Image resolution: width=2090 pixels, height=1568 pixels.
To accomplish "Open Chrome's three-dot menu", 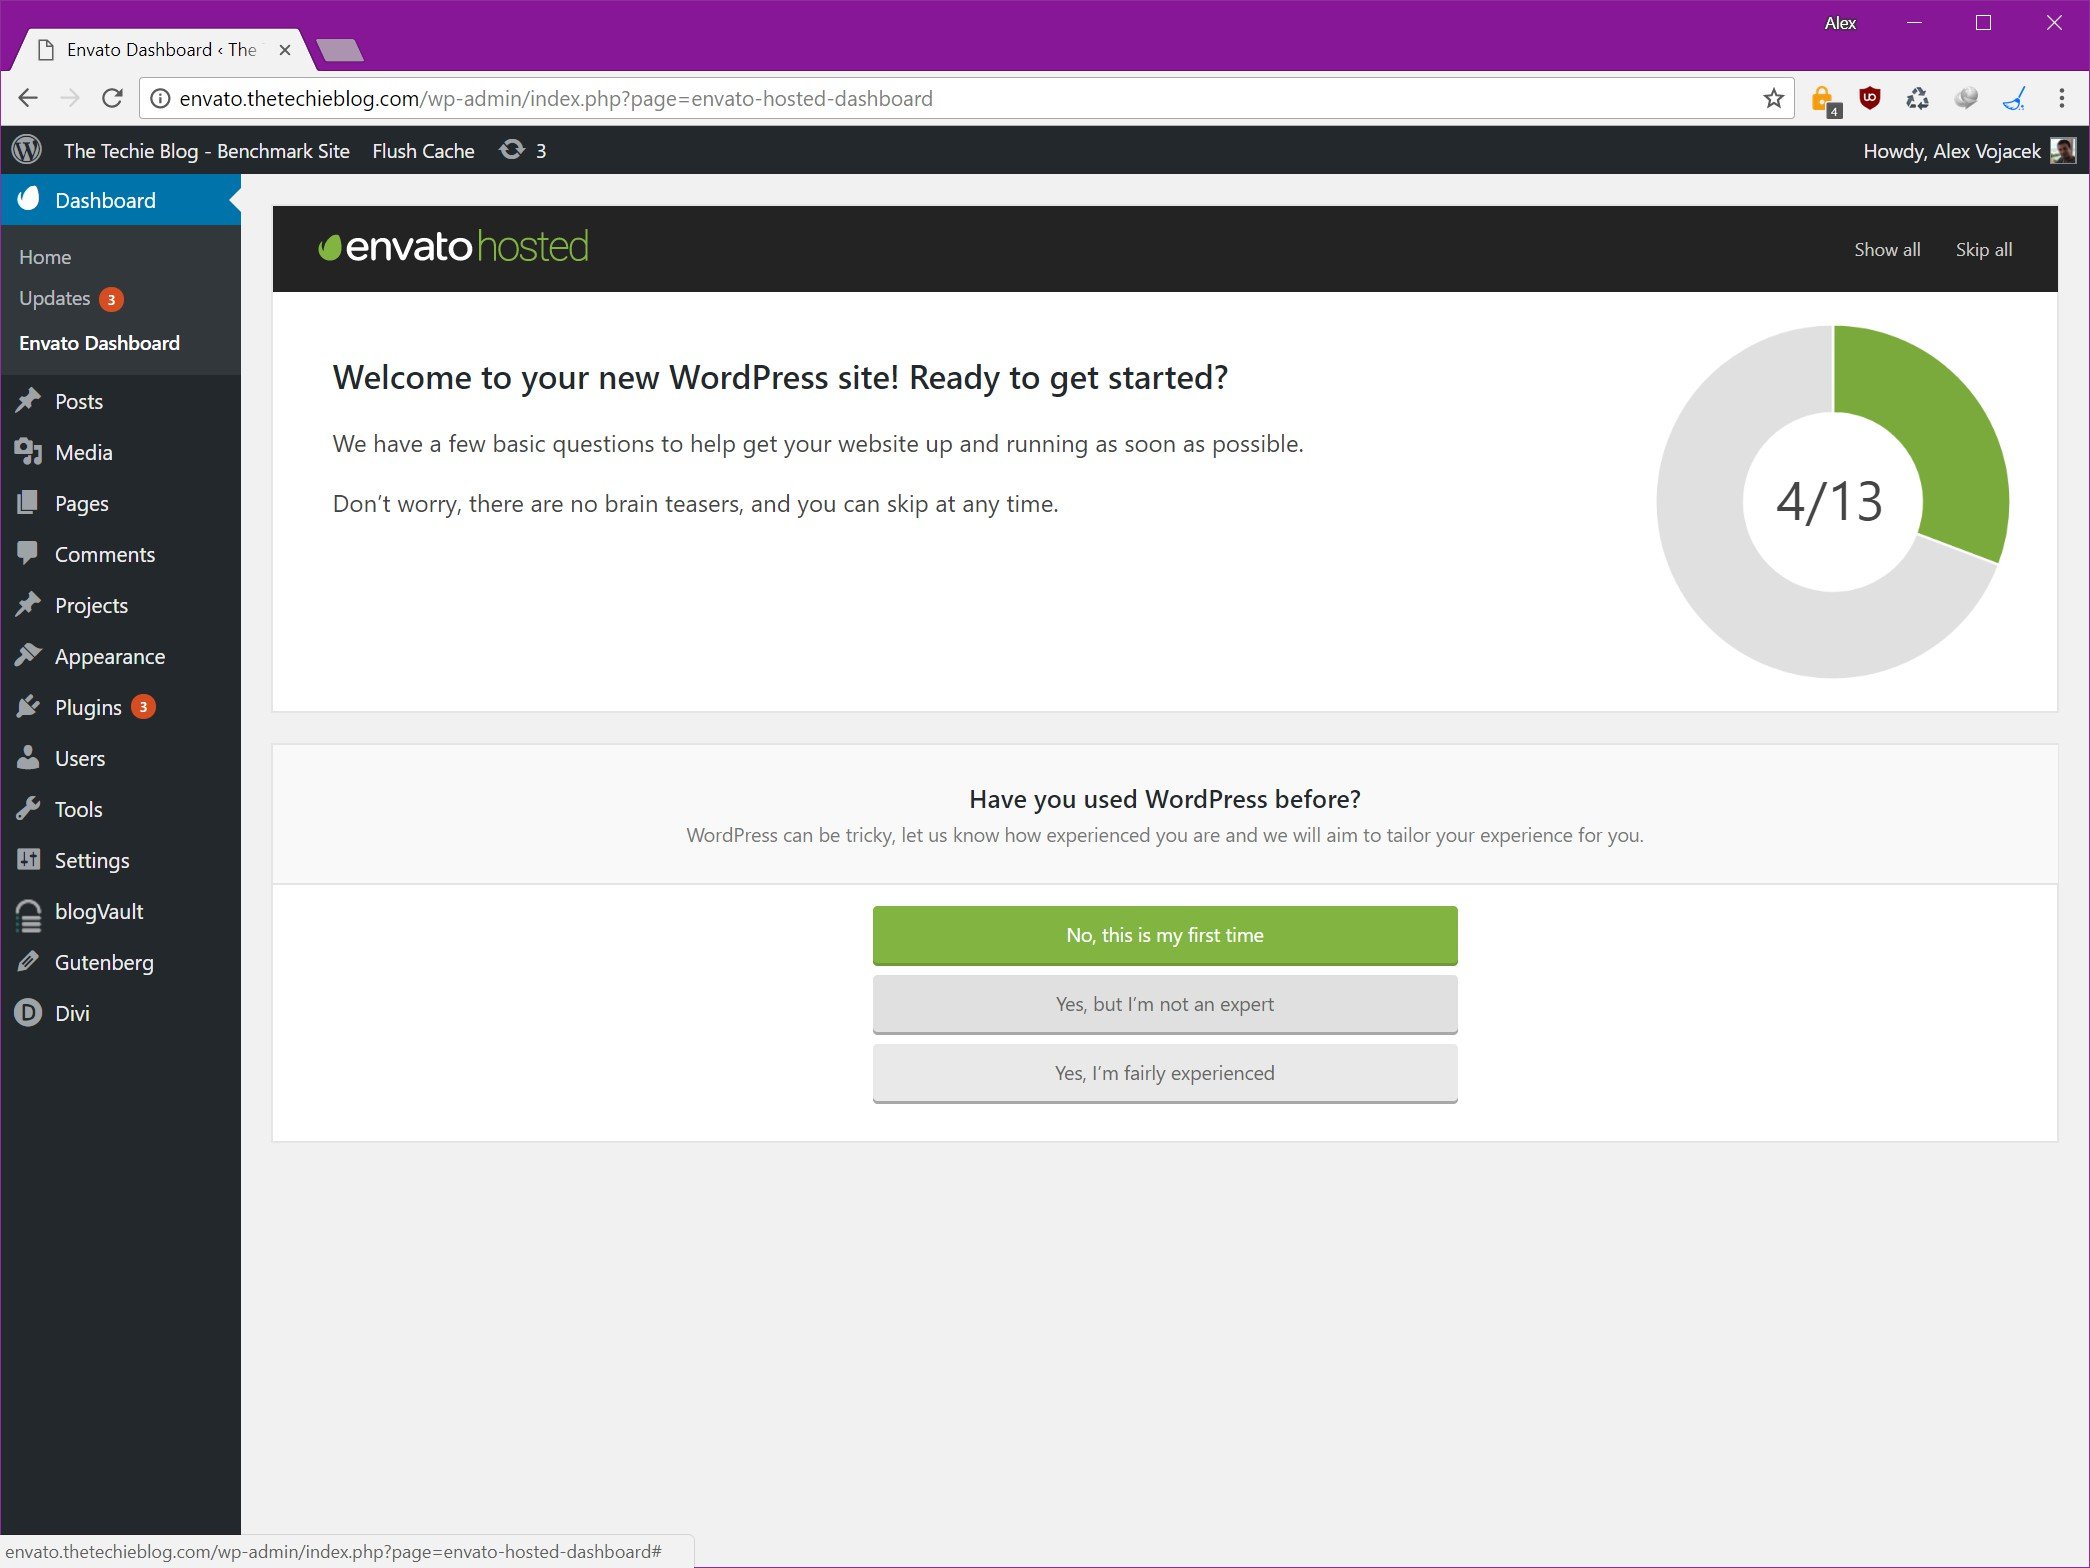I will 2061,98.
